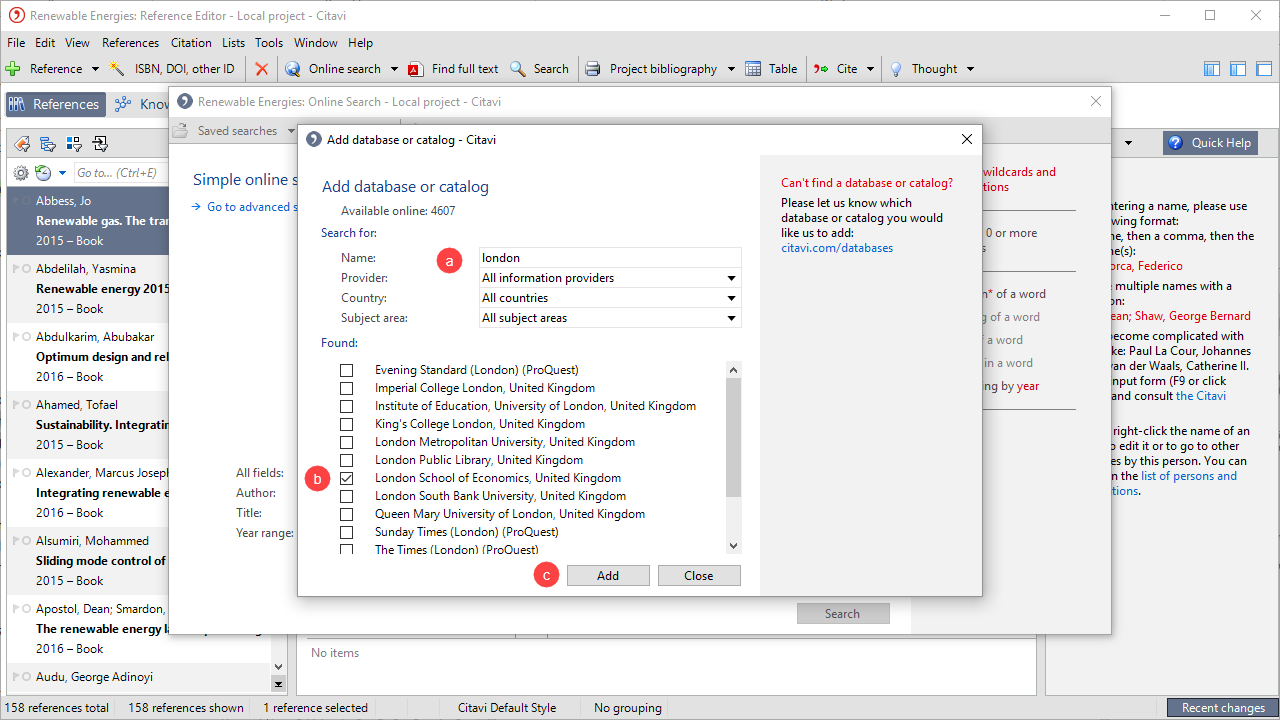1280x720 pixels.
Task: Click the Name search input field
Action: [610, 258]
